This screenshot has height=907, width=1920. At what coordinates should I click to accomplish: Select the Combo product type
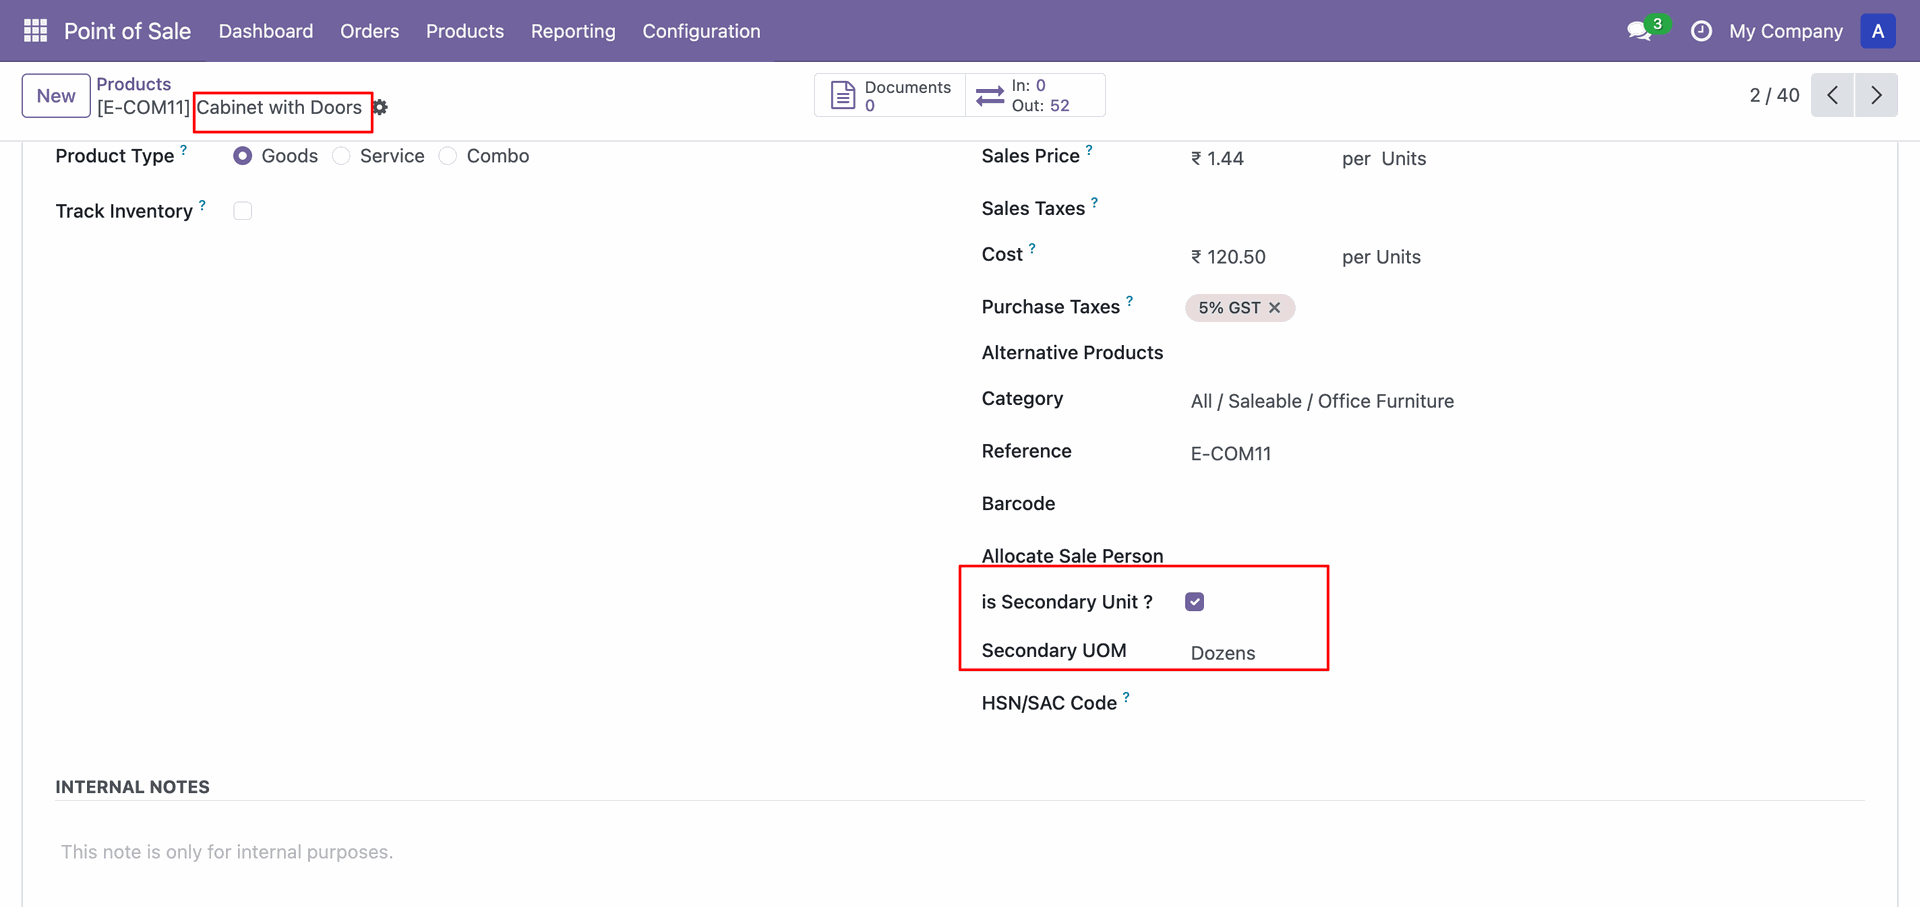(448, 156)
